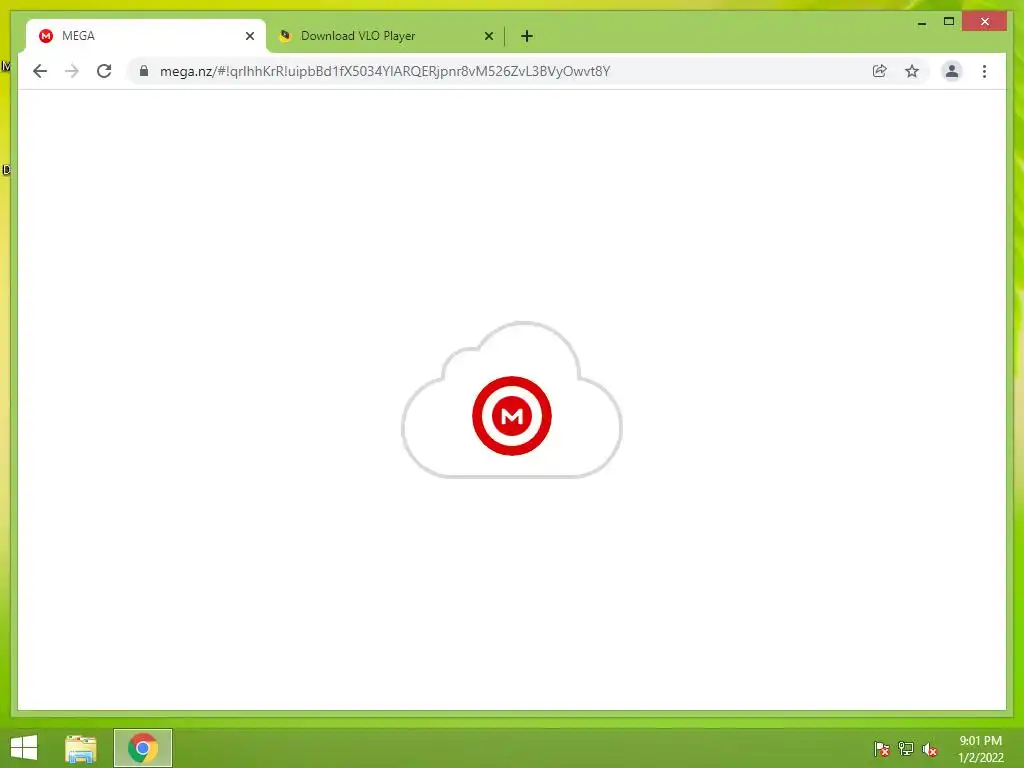The width and height of the screenshot is (1024, 768).
Task: Open the clock showing 9:01 PM
Action: pos(980,749)
